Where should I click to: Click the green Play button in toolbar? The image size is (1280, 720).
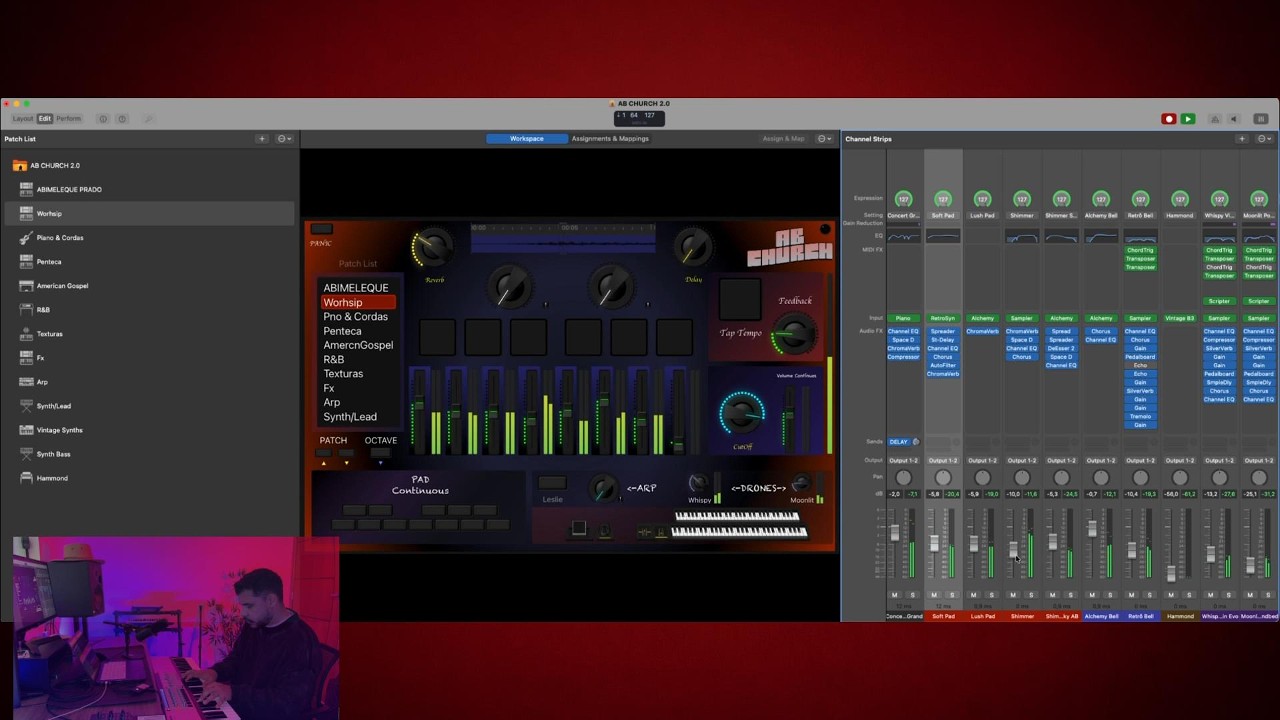1188,119
